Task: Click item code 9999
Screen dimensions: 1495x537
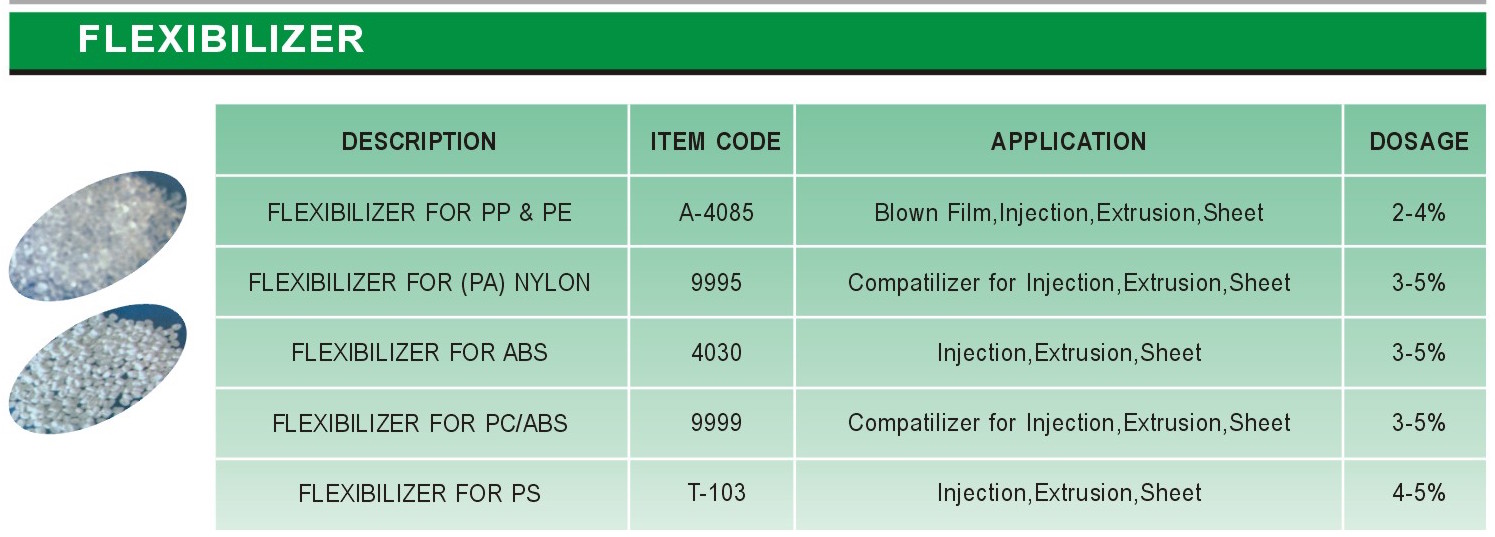Action: (x=716, y=423)
